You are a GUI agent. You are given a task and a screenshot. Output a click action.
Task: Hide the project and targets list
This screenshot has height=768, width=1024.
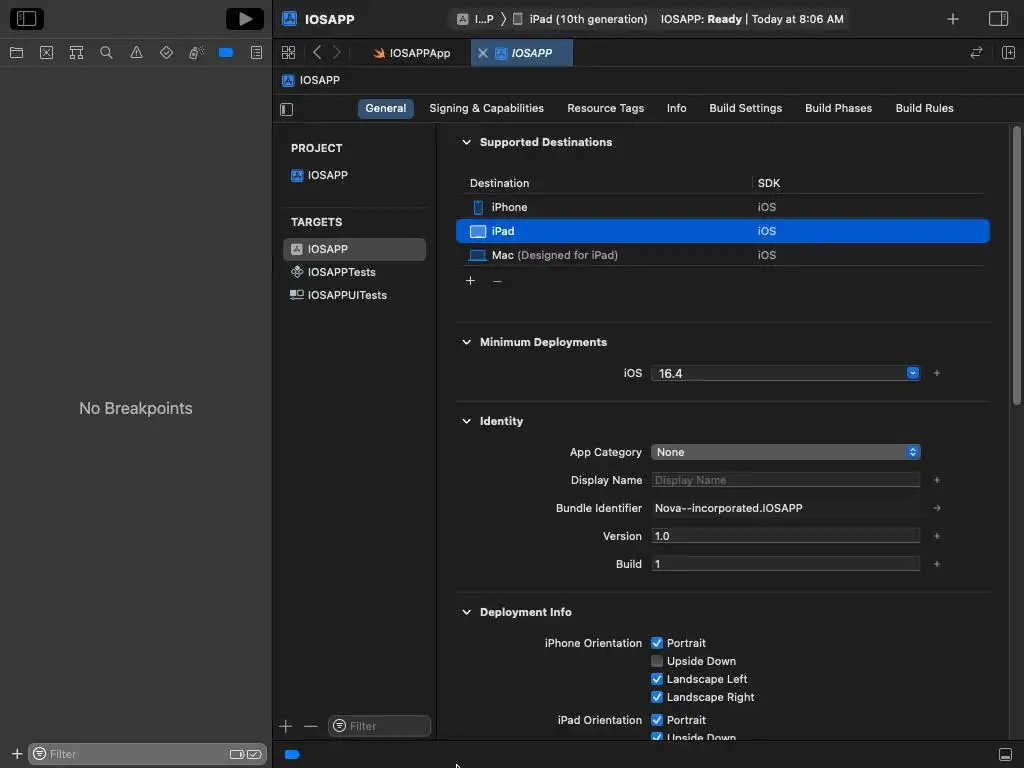(287, 109)
